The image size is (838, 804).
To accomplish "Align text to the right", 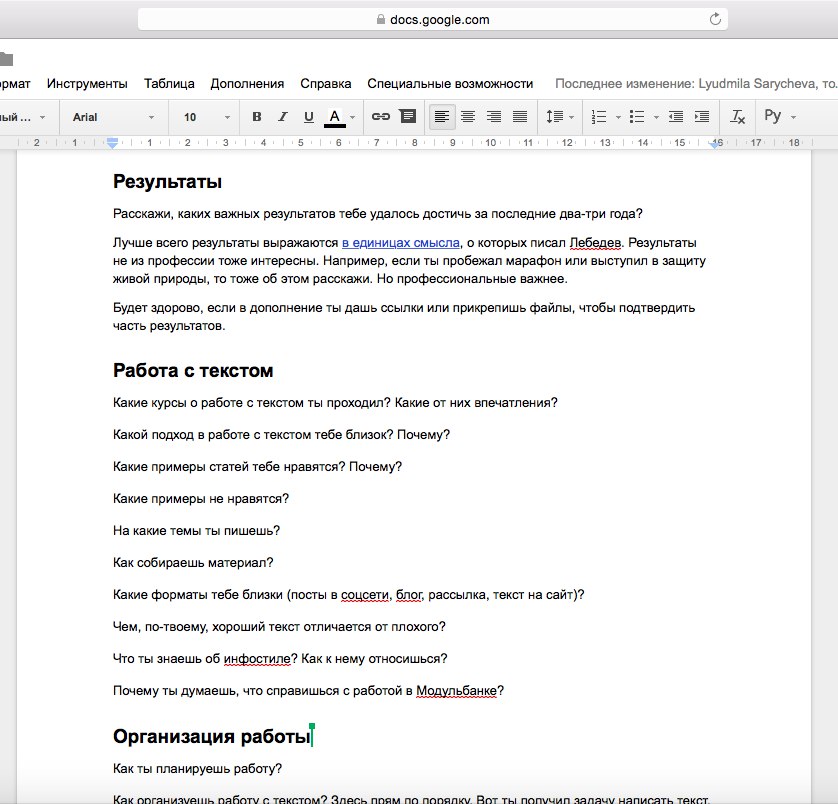I will (x=494, y=117).
